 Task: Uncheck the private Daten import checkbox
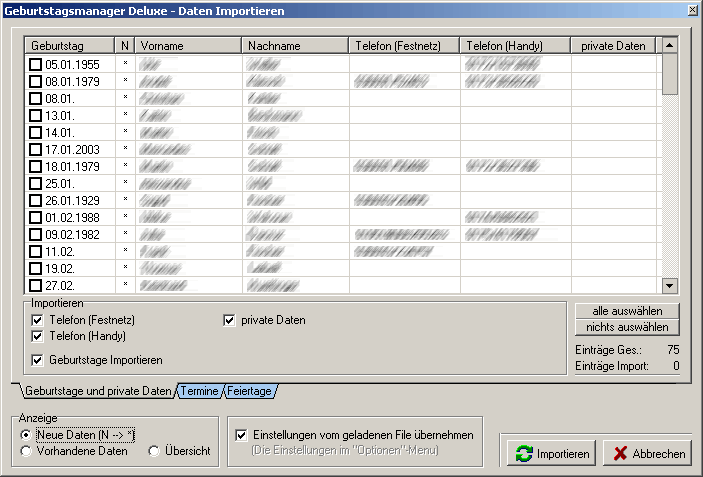click(x=229, y=320)
